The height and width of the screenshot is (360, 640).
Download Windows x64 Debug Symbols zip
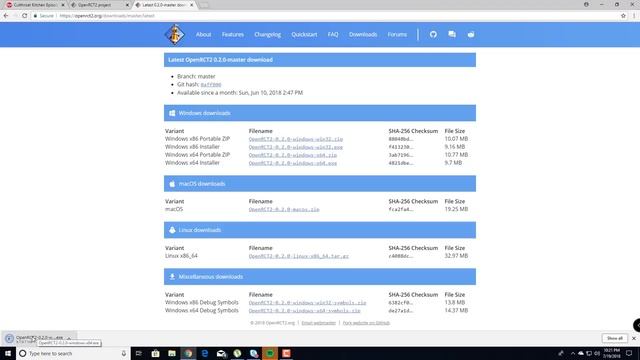(304, 311)
